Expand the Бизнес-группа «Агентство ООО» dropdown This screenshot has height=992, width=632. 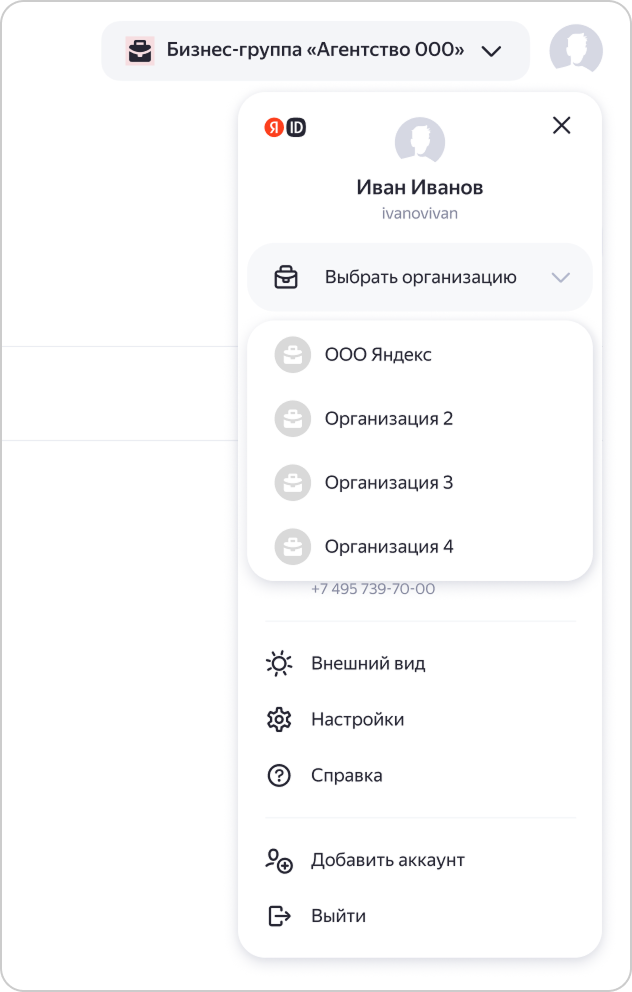491,51
